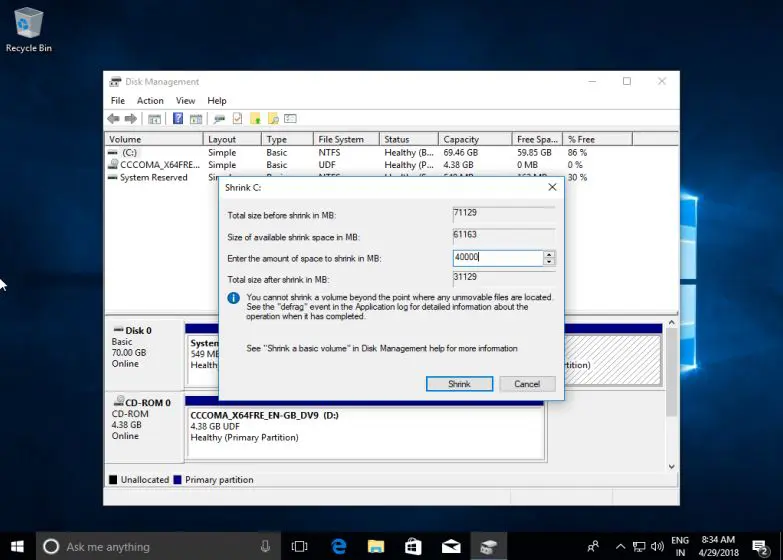Click the folder with magnifier toolbar icon
This screenshot has height=560, width=783.
[273, 118]
